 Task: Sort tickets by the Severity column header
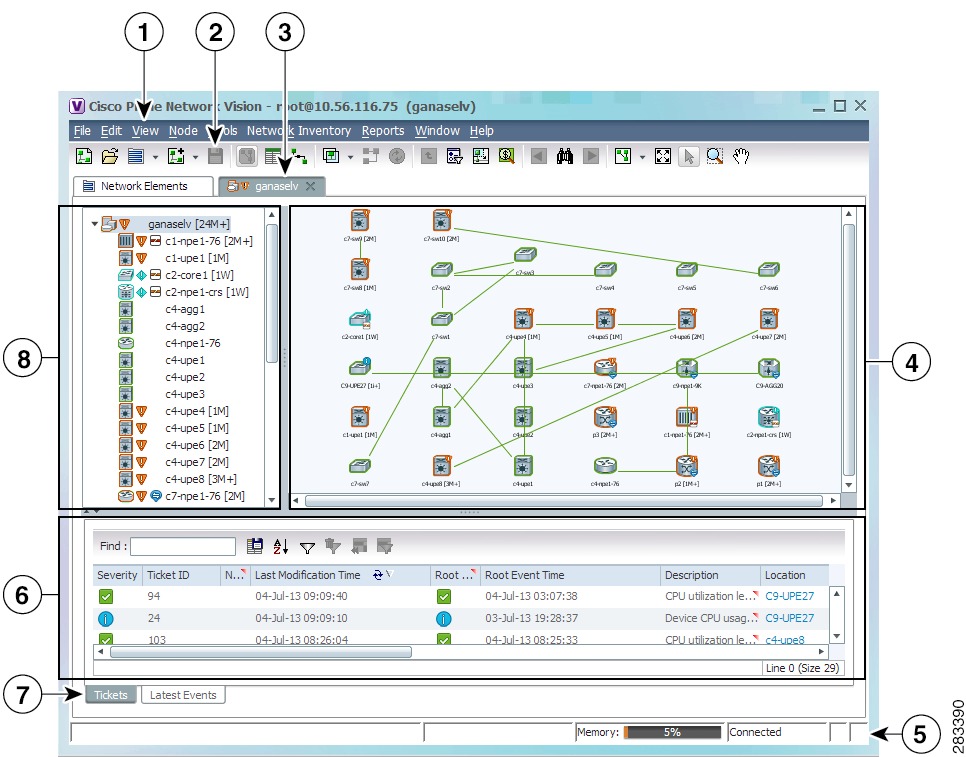coord(117,575)
